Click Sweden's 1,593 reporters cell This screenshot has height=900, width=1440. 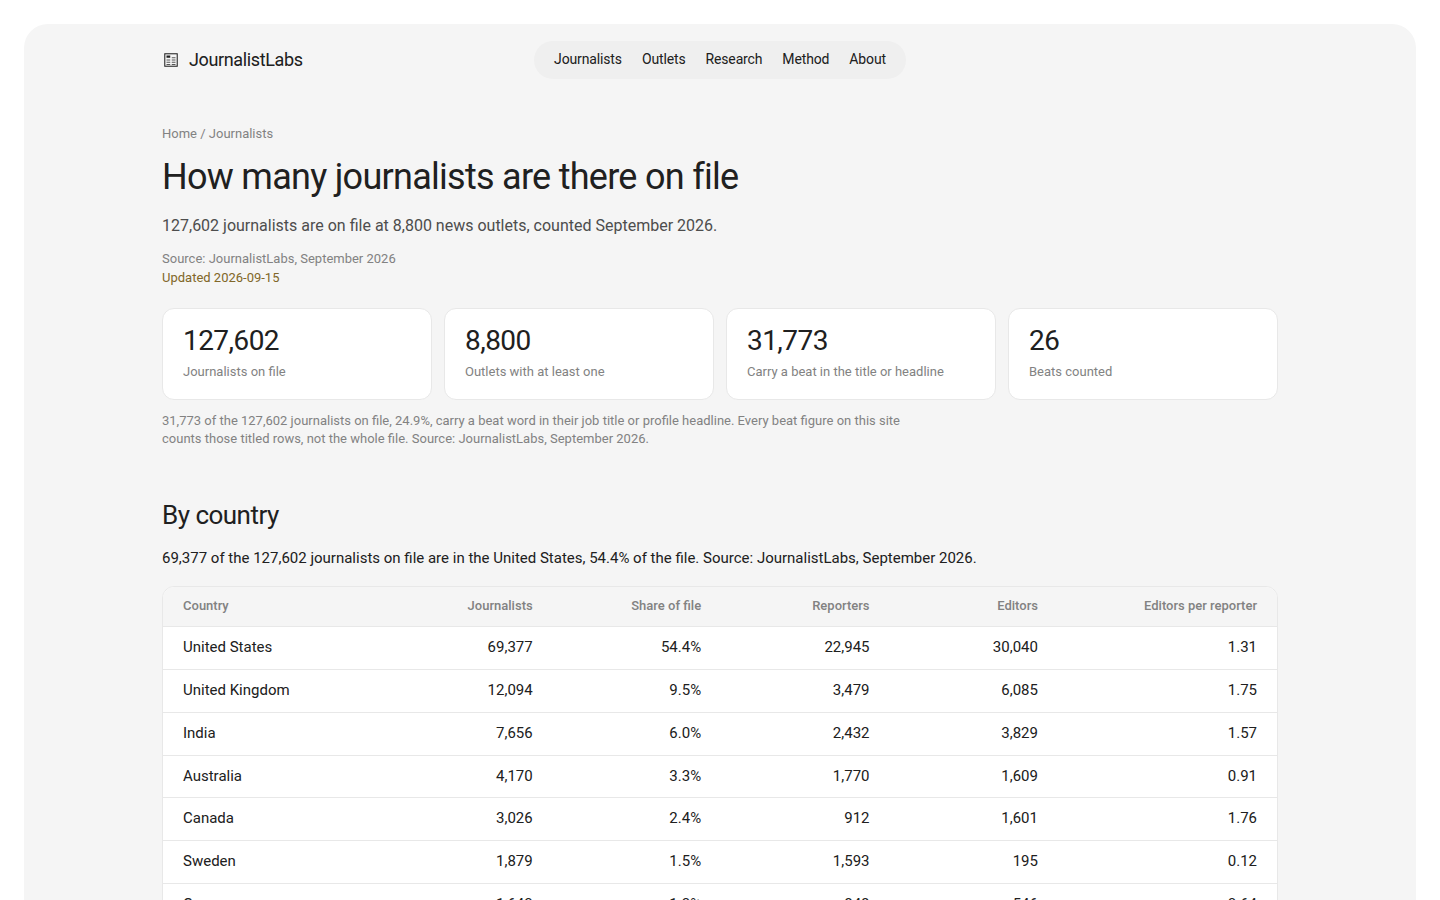851,861
